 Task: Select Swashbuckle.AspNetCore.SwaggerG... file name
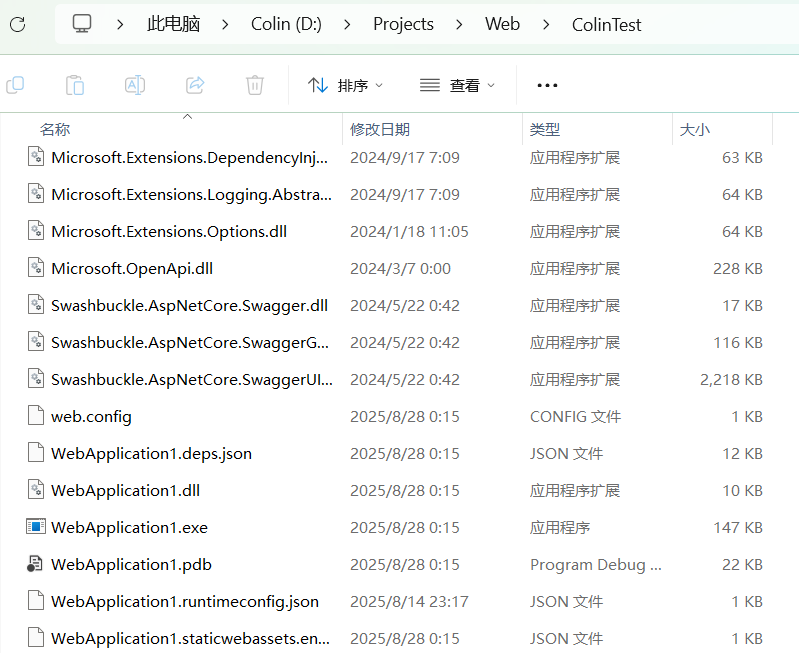tap(190, 343)
